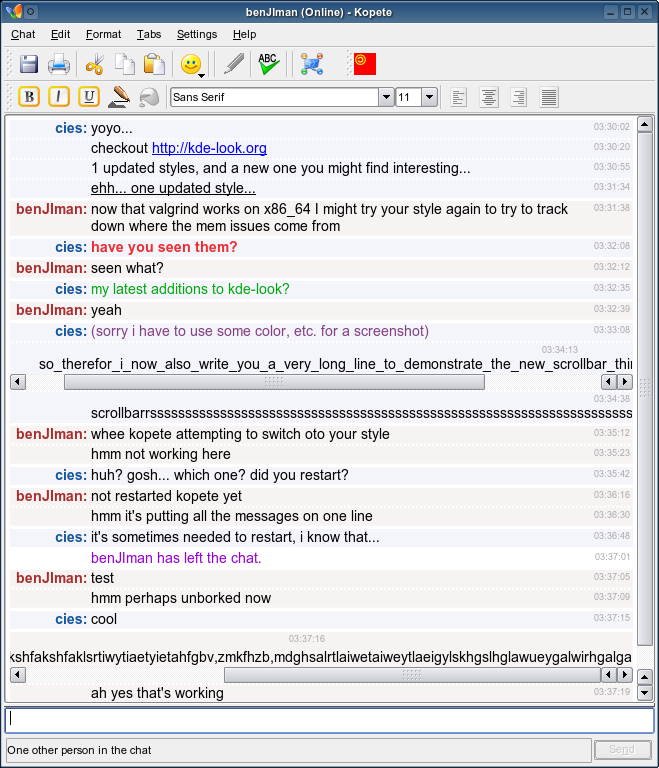The image size is (659, 768).
Task: Pick text color with pen icon
Action: [119, 96]
